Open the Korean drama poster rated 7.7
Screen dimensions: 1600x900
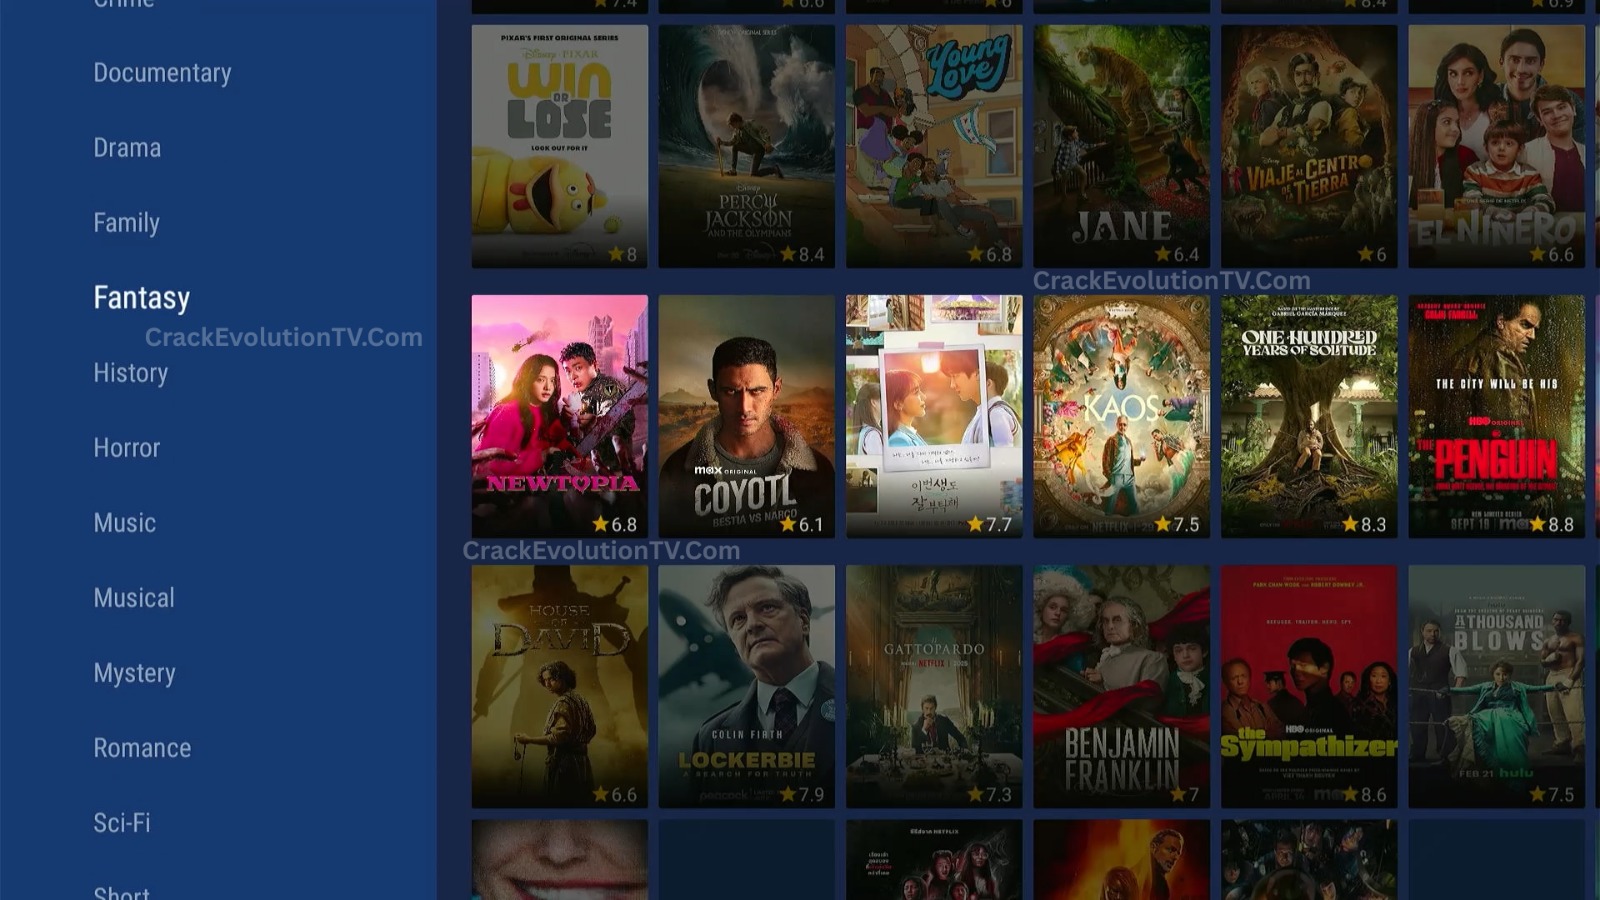[934, 416]
